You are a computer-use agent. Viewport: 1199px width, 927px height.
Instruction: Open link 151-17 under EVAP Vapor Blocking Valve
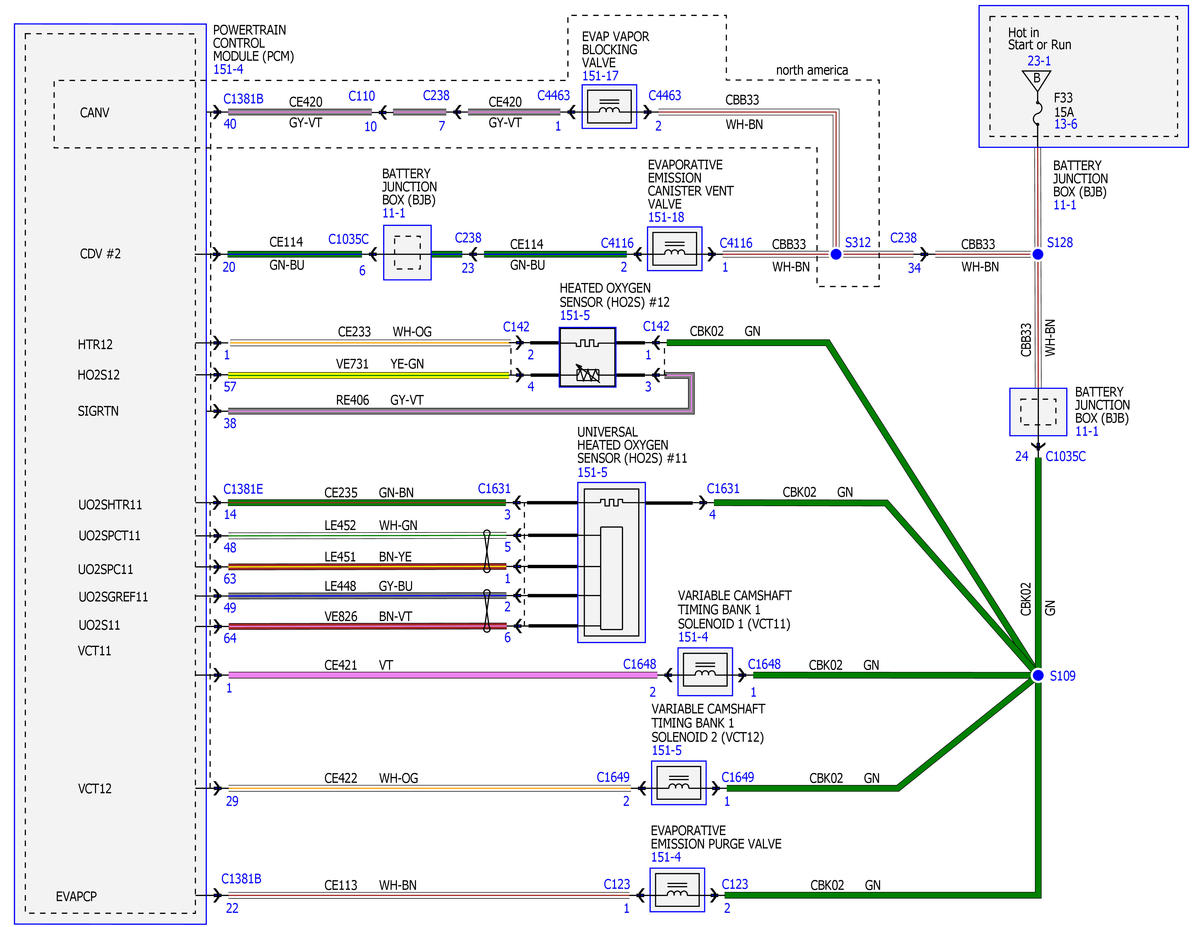tap(600, 76)
